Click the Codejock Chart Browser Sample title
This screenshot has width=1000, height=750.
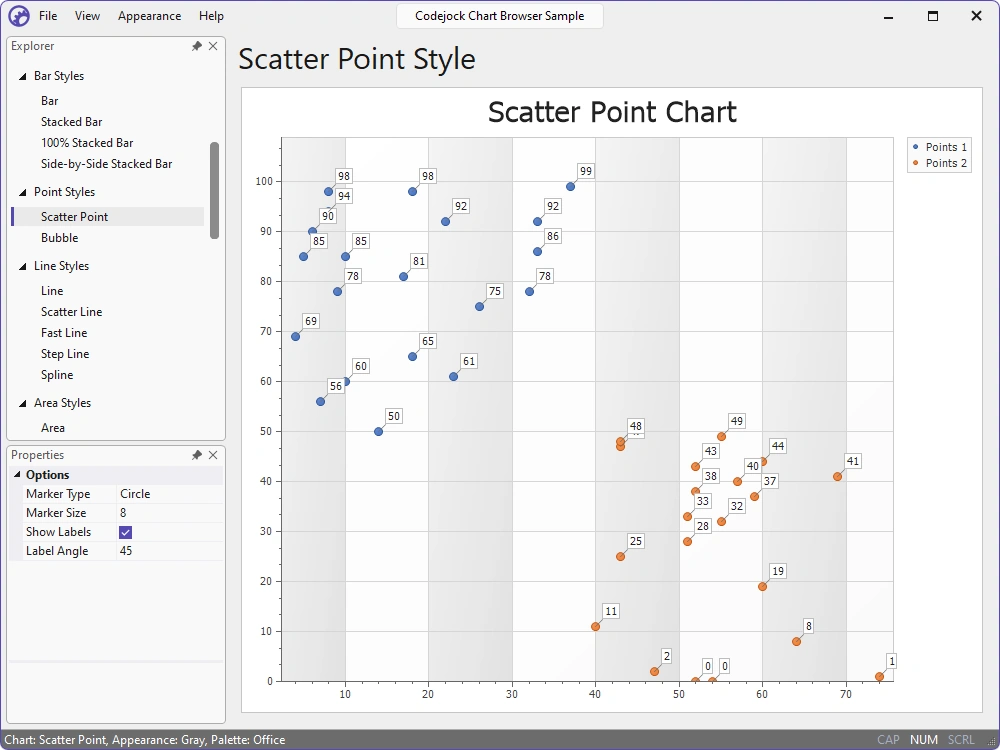(499, 16)
